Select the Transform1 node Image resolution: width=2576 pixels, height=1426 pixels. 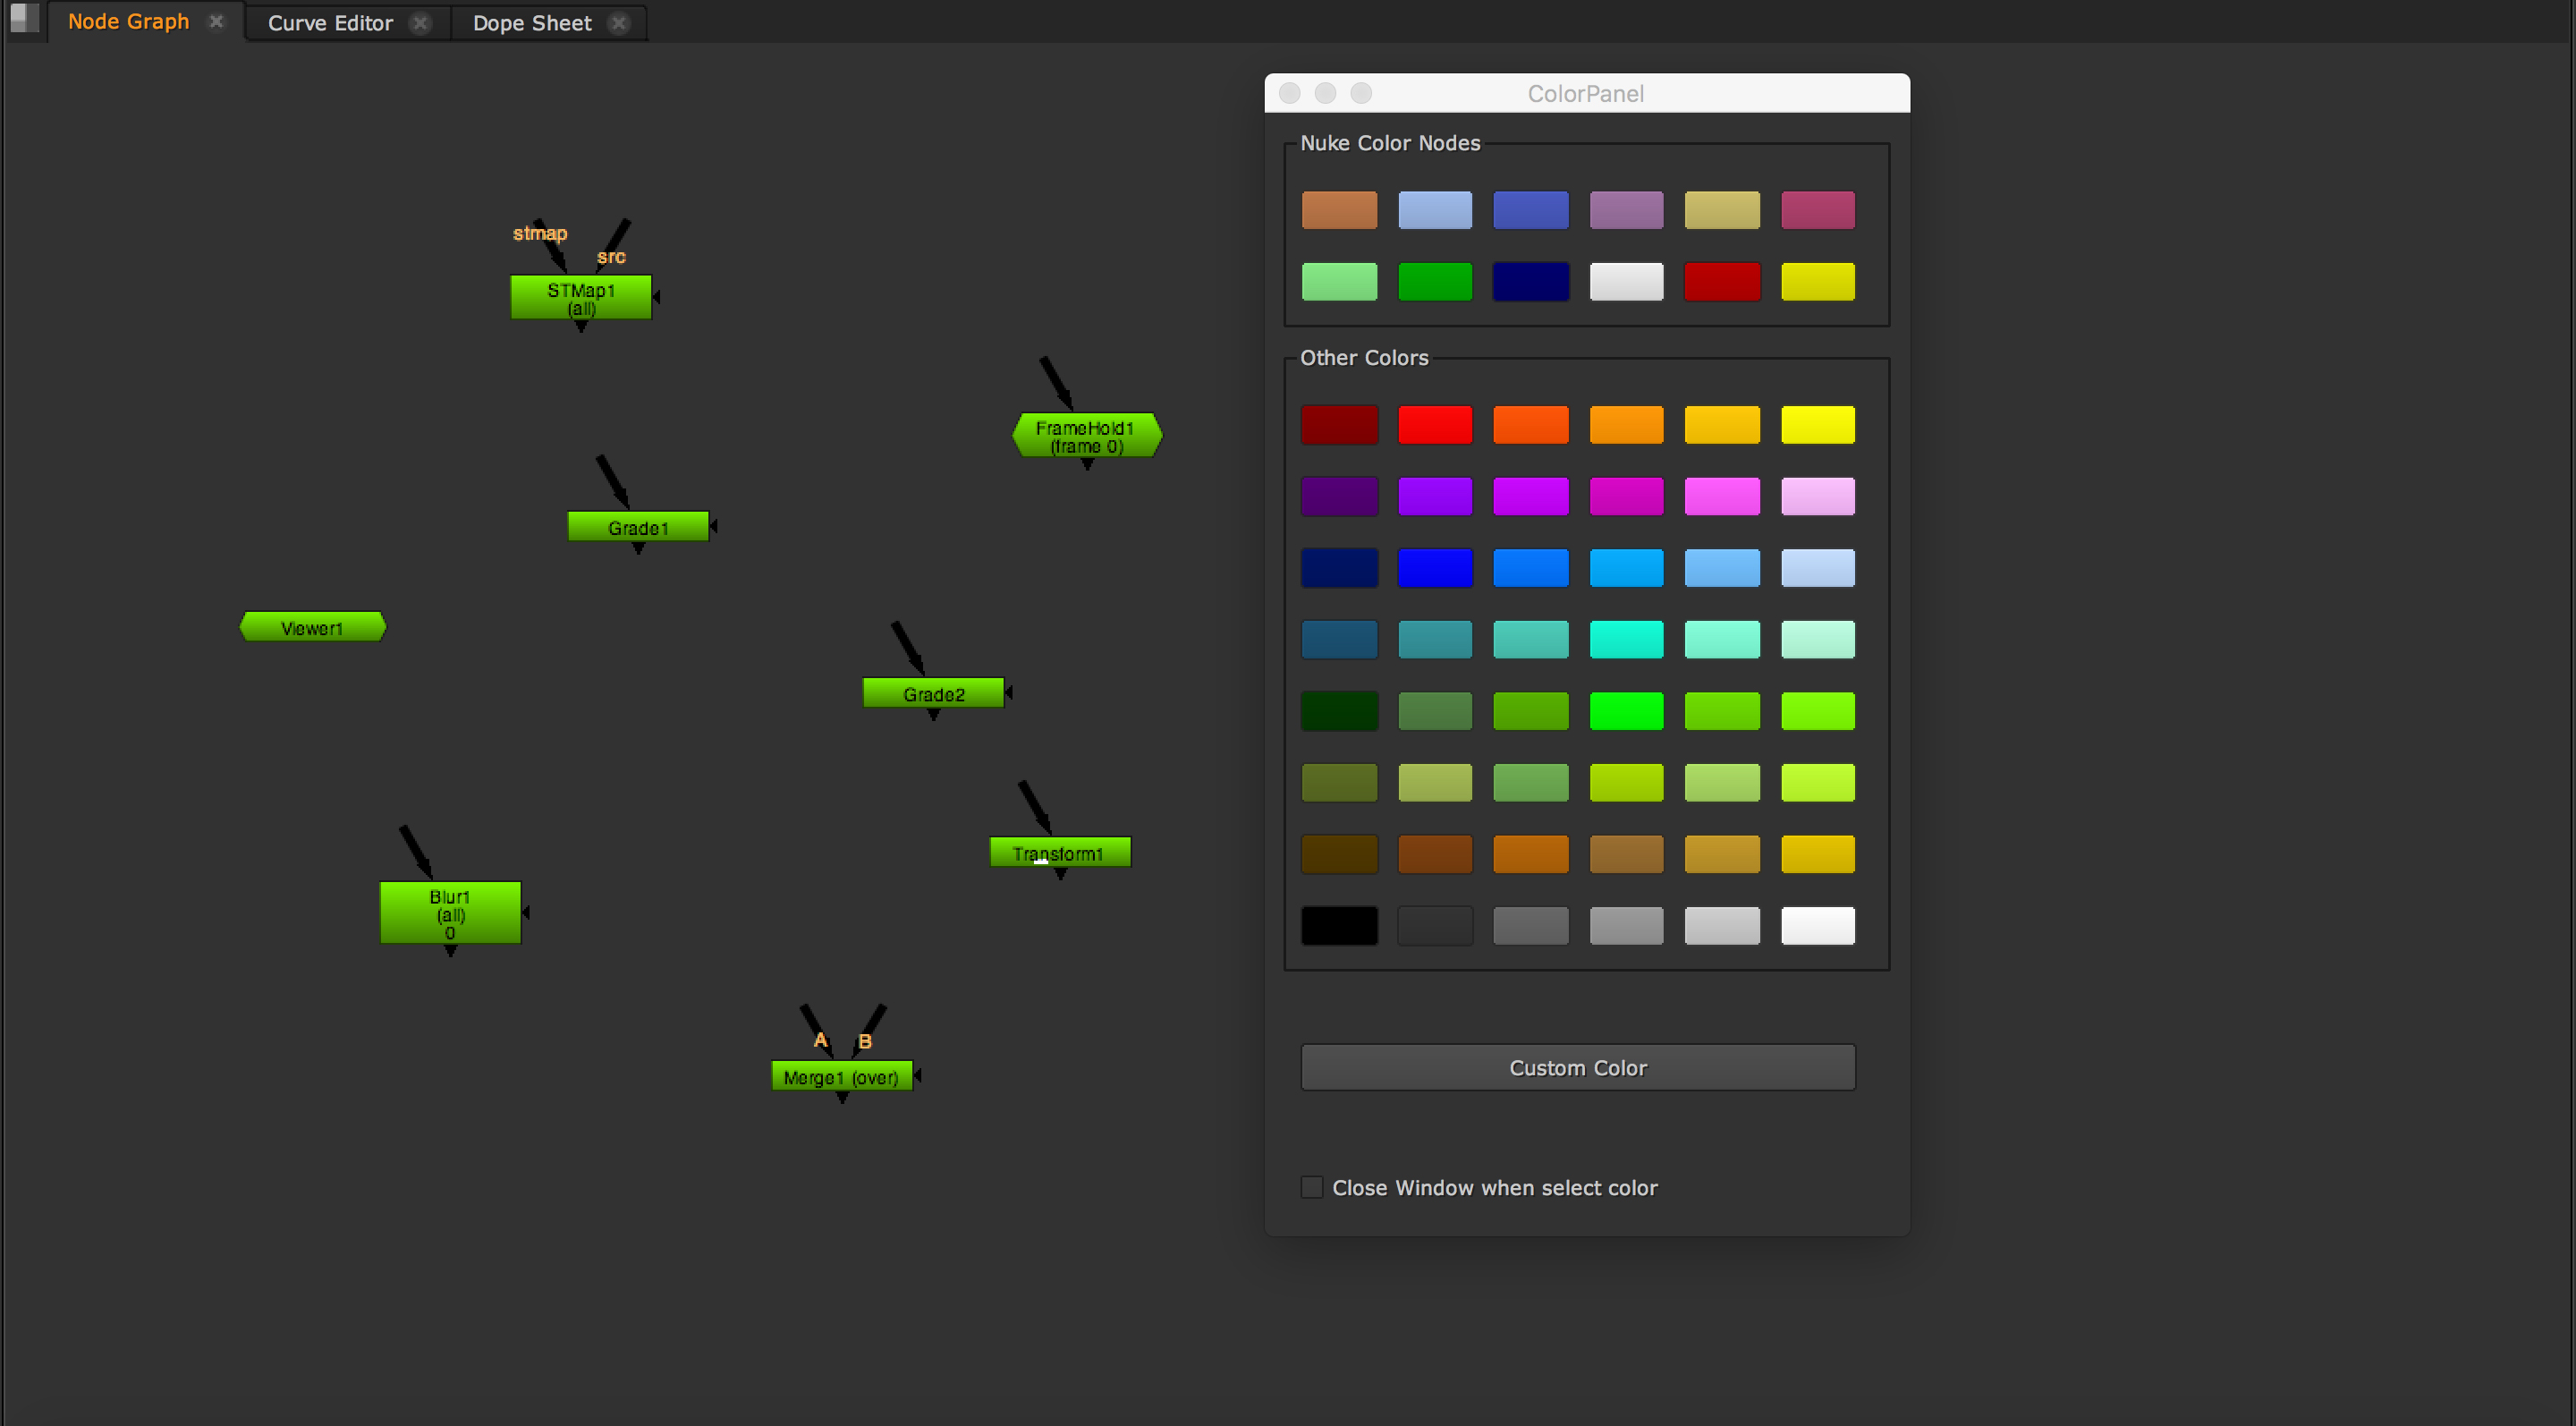(x=1059, y=852)
